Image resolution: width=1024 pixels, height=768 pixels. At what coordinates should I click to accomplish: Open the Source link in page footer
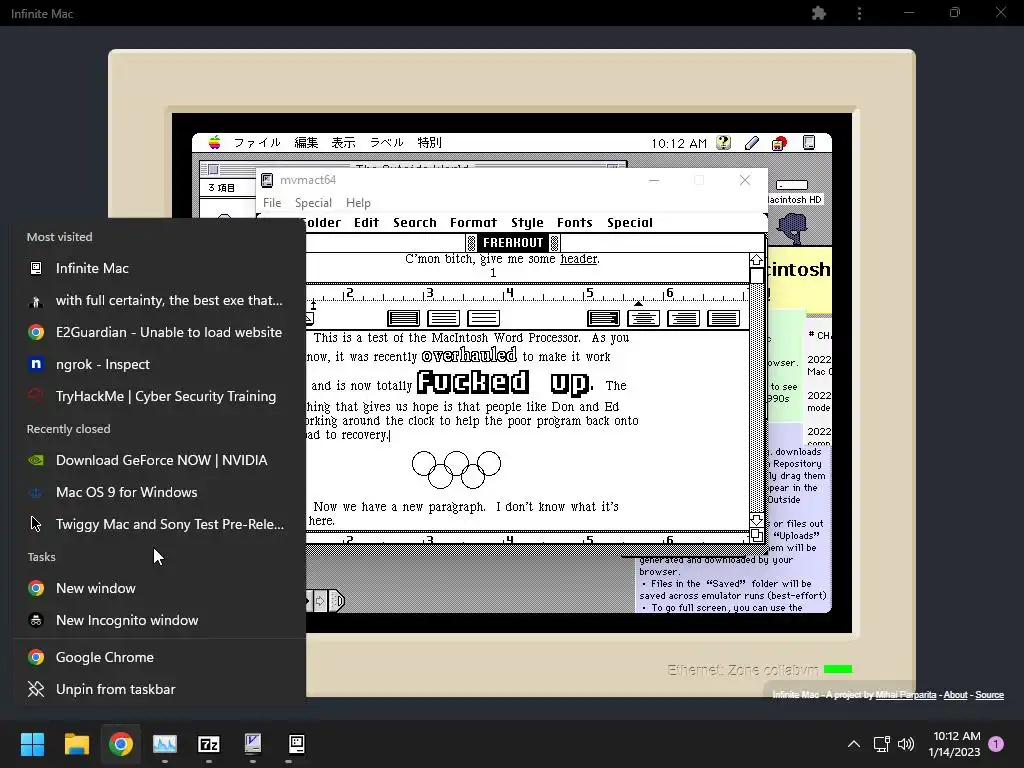pos(989,695)
